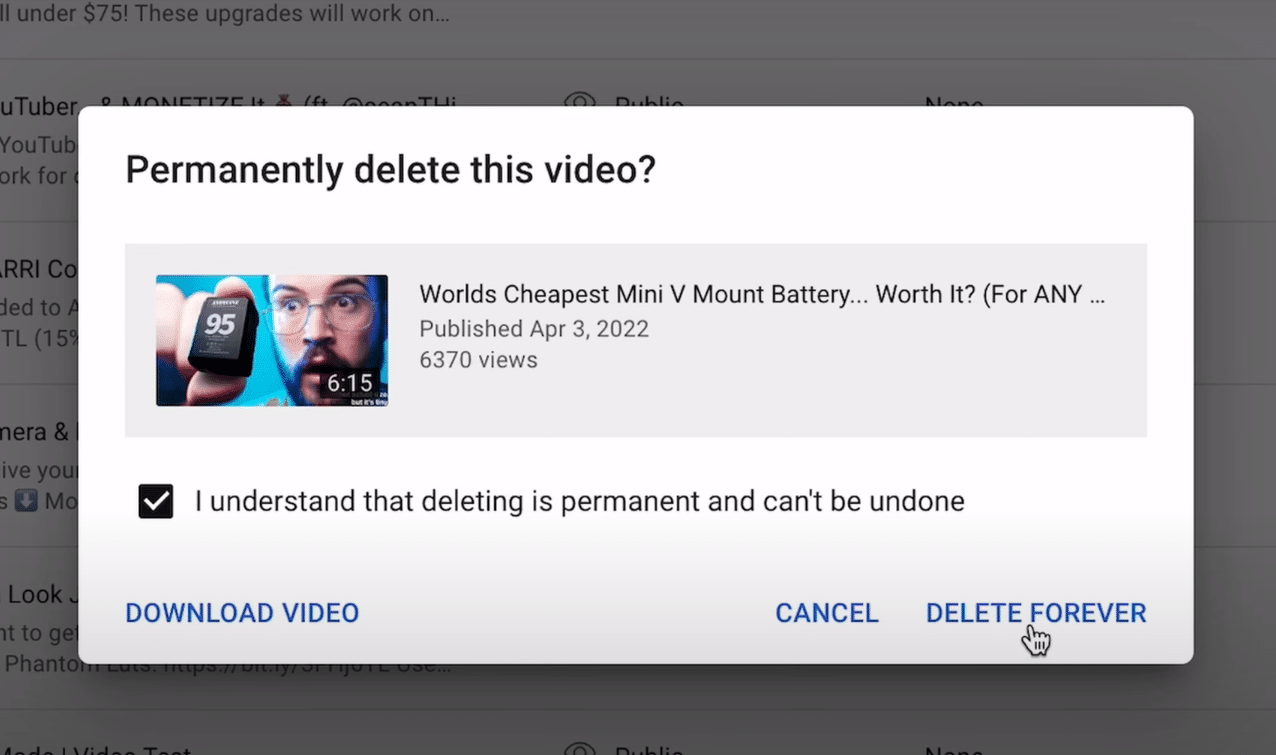Screen dimensions: 1276x755
Task: Click the "None" restrictions value below dialog
Action: point(953,749)
